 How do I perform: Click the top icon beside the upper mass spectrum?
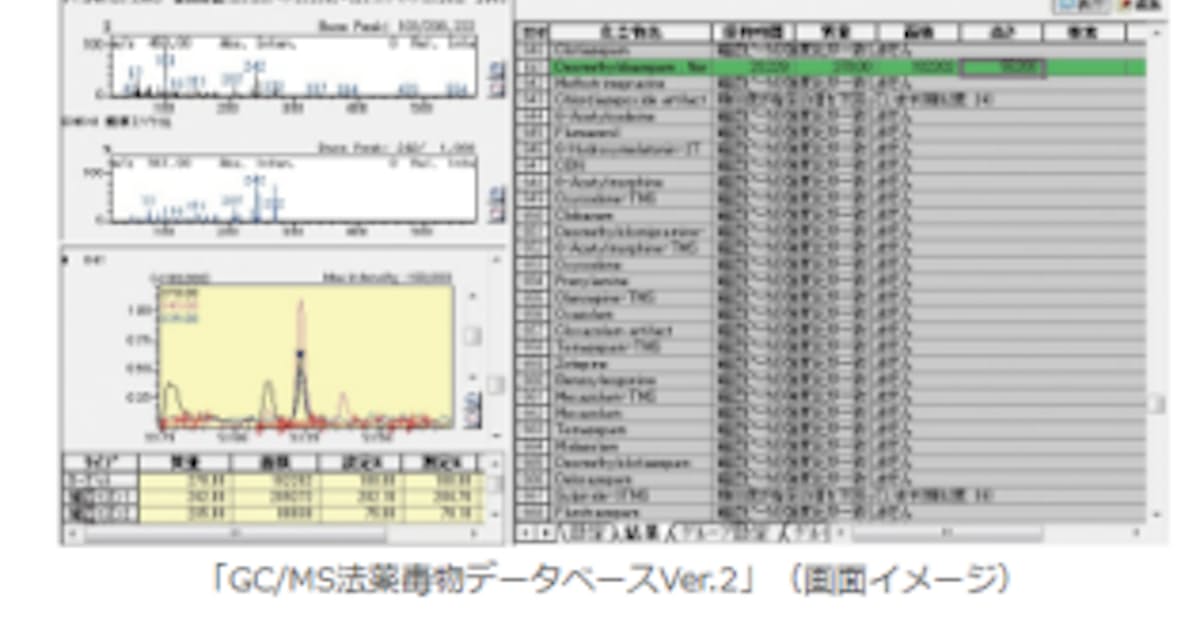point(497,70)
